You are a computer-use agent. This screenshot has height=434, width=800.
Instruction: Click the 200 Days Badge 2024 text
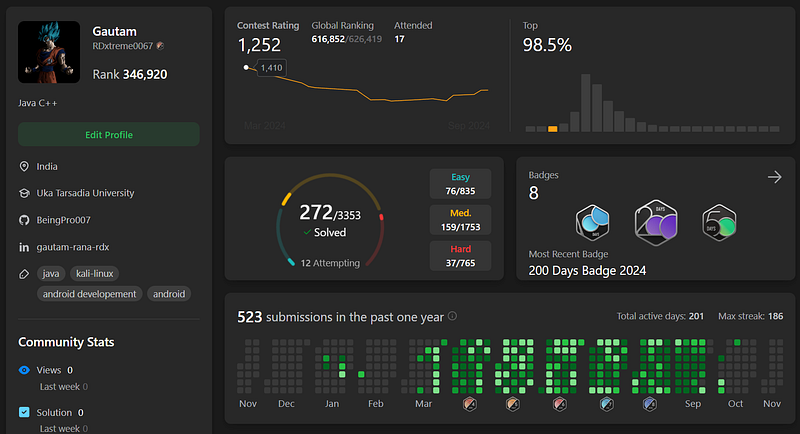587,271
